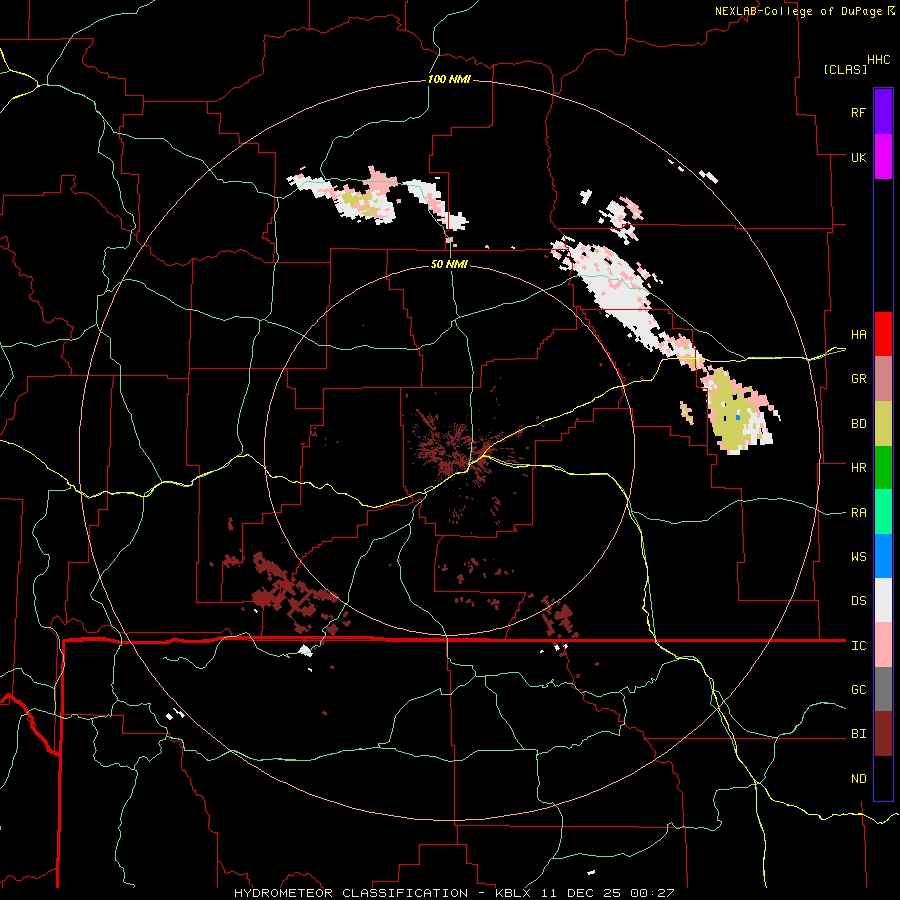The image size is (900, 900).
Task: Click the blue WS wet snow swatch
Action: pos(883,556)
